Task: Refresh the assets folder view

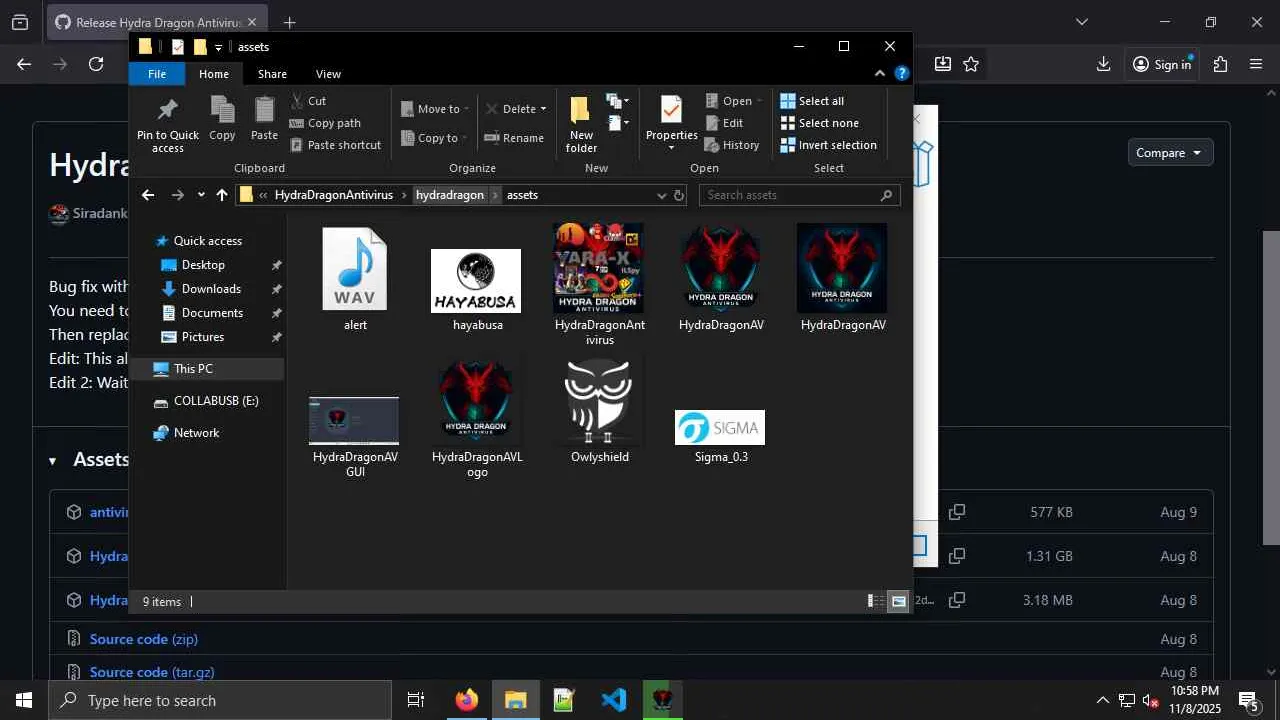Action: point(679,195)
